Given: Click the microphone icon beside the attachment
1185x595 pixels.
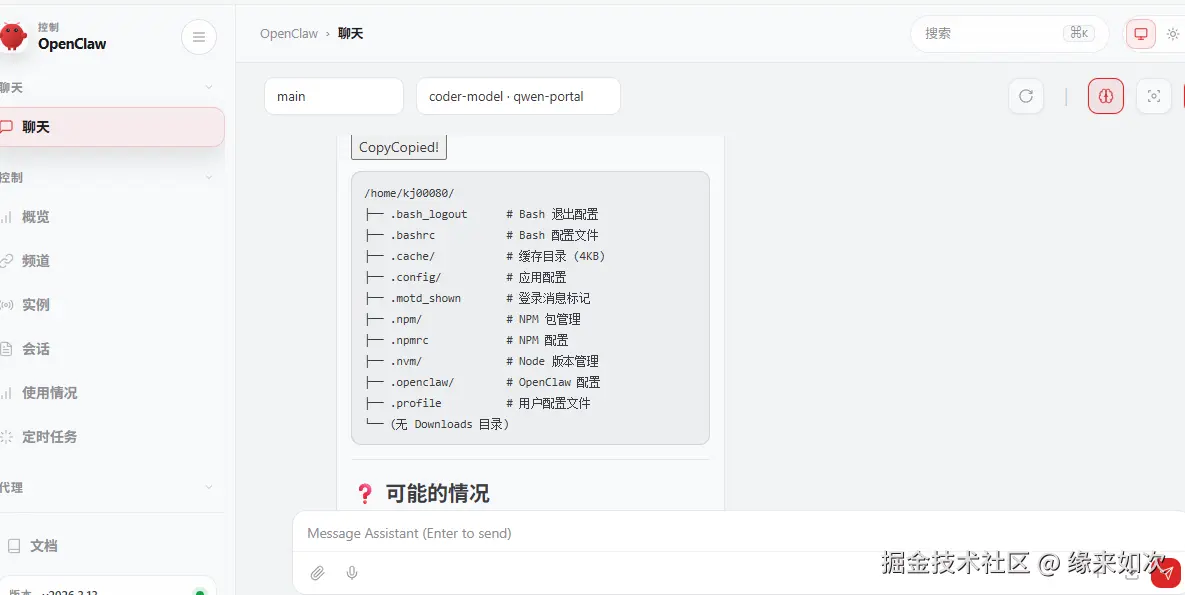Looking at the screenshot, I should point(351,572).
